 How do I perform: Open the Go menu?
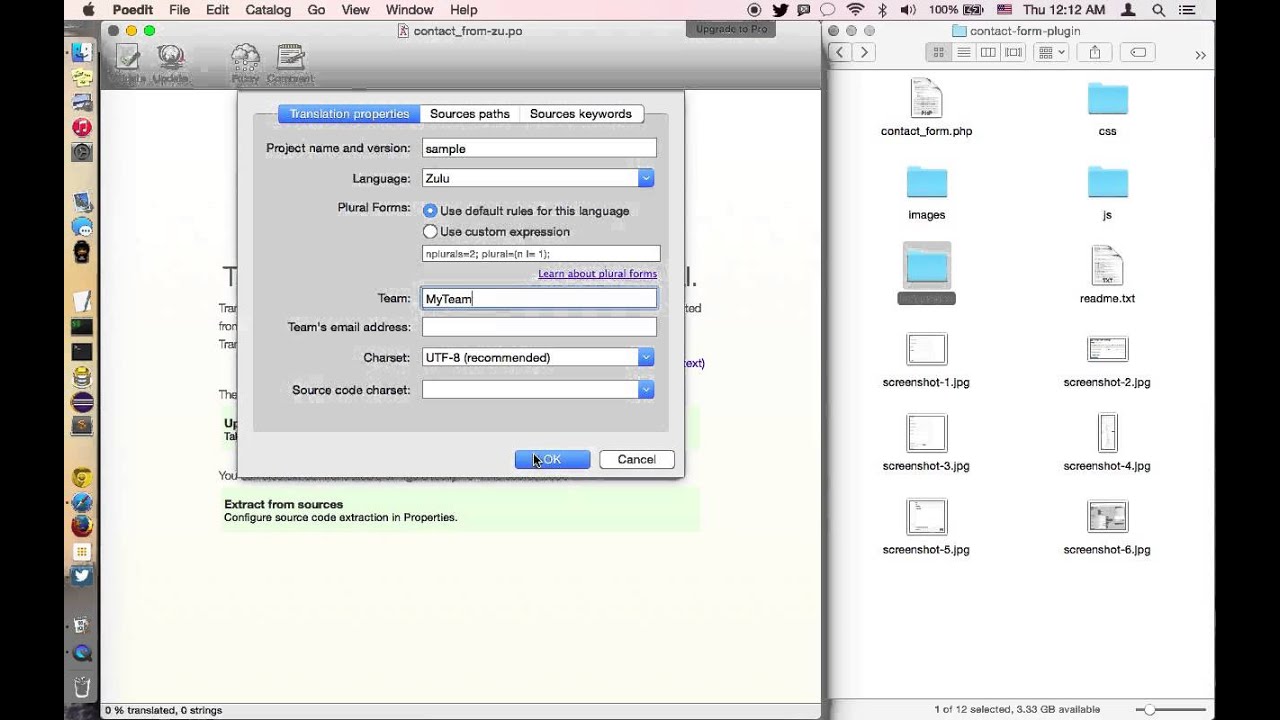tap(316, 10)
